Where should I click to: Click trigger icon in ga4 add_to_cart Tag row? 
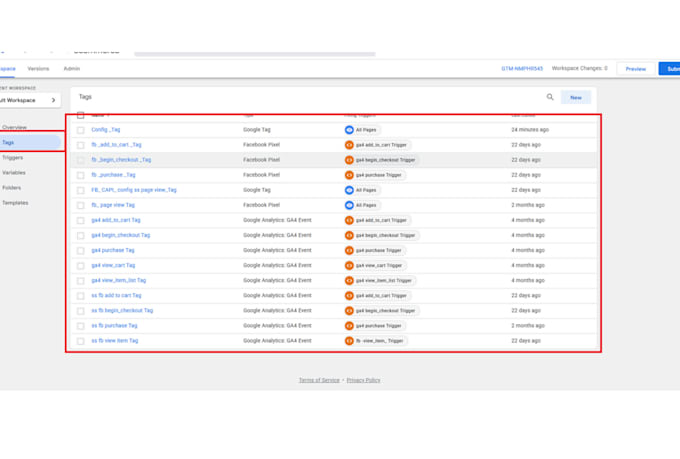[349, 220]
